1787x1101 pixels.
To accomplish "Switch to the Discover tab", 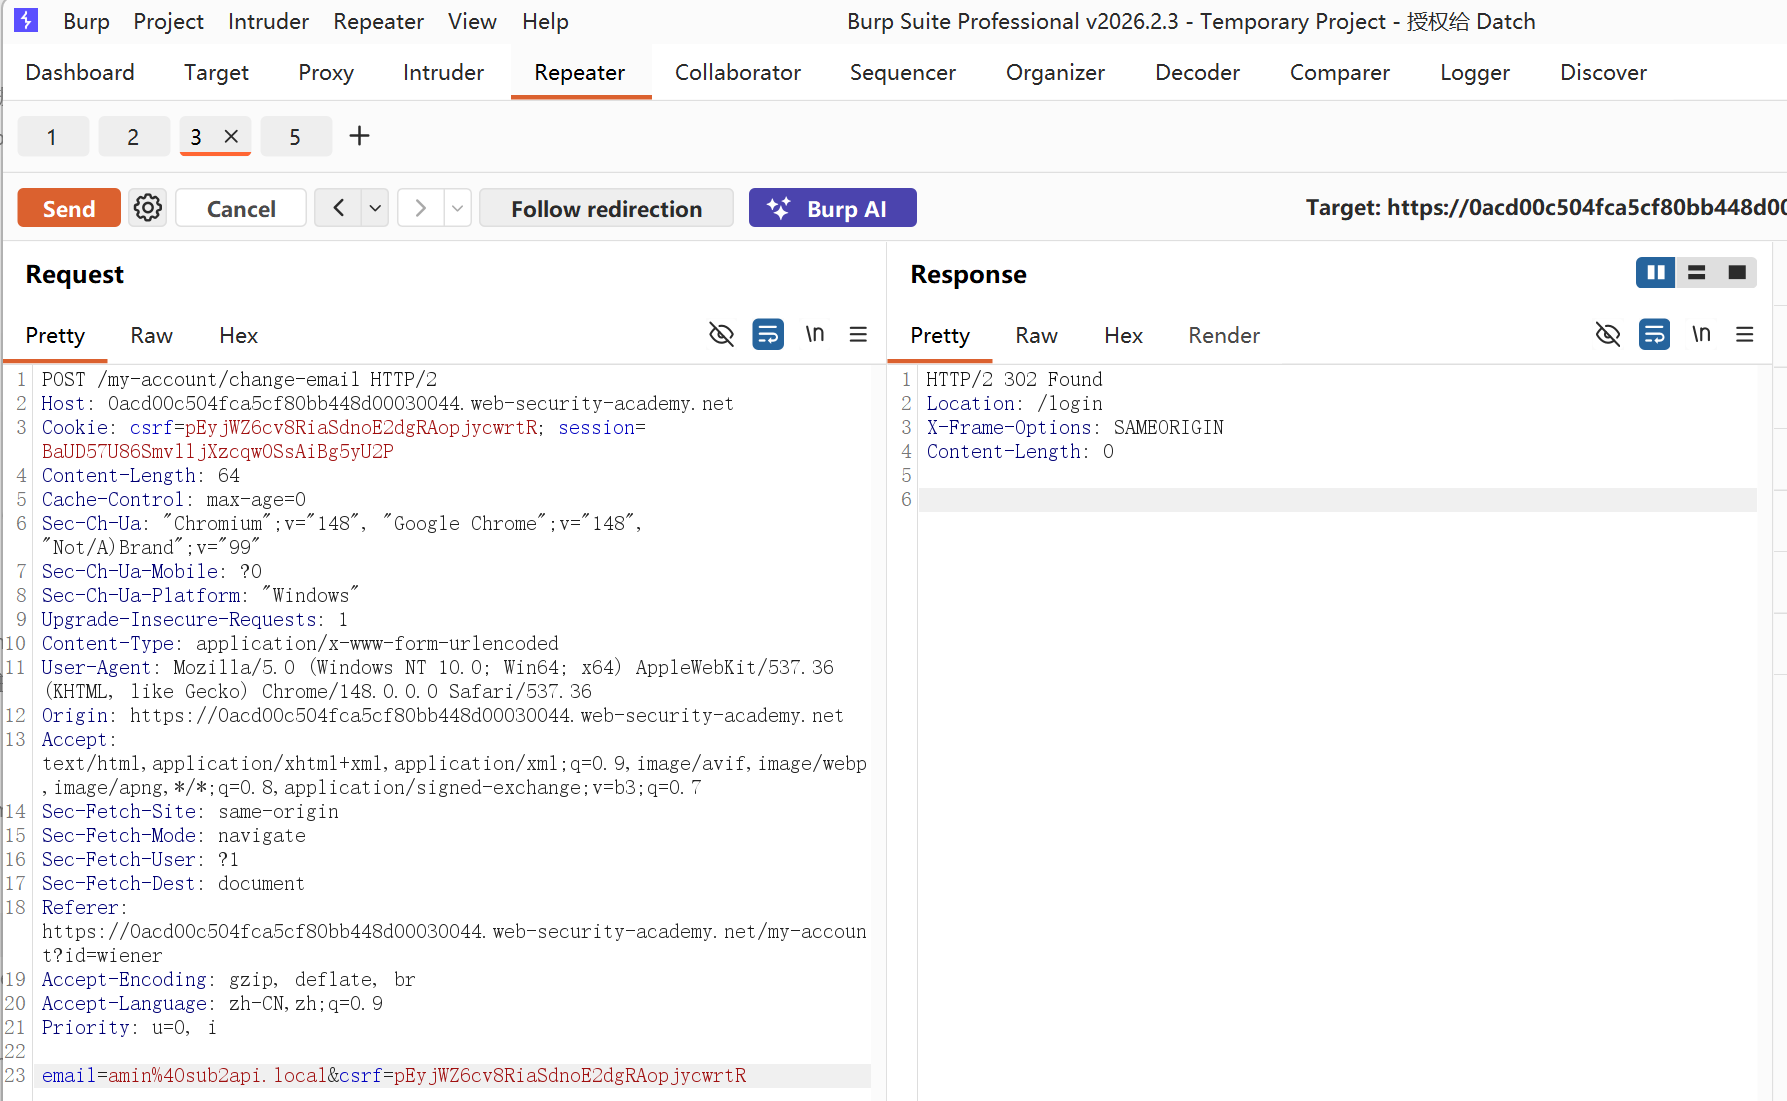I will pyautogui.click(x=1603, y=72).
